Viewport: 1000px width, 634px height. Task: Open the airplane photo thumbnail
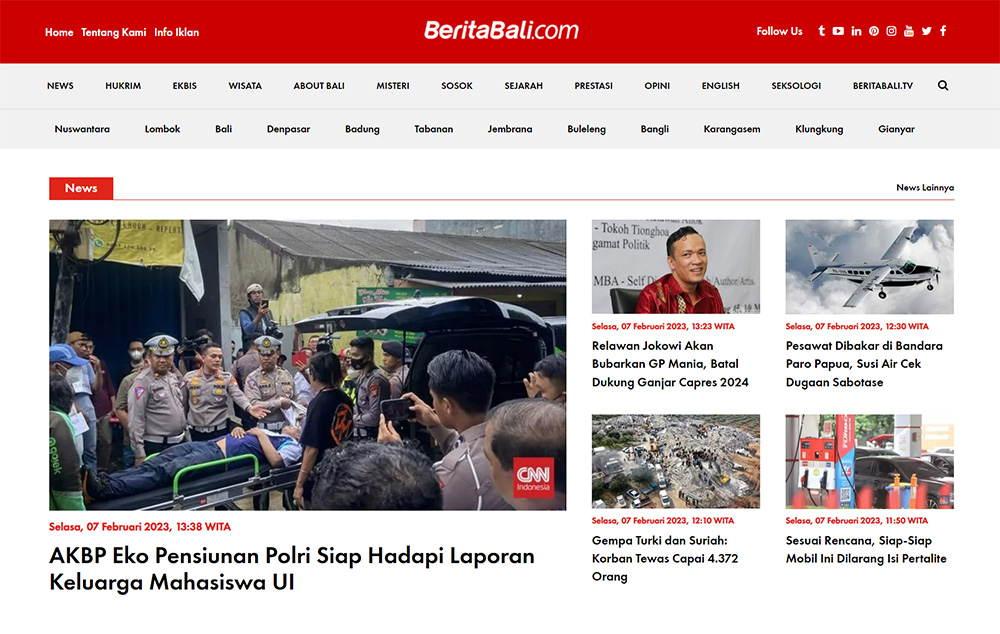870,267
